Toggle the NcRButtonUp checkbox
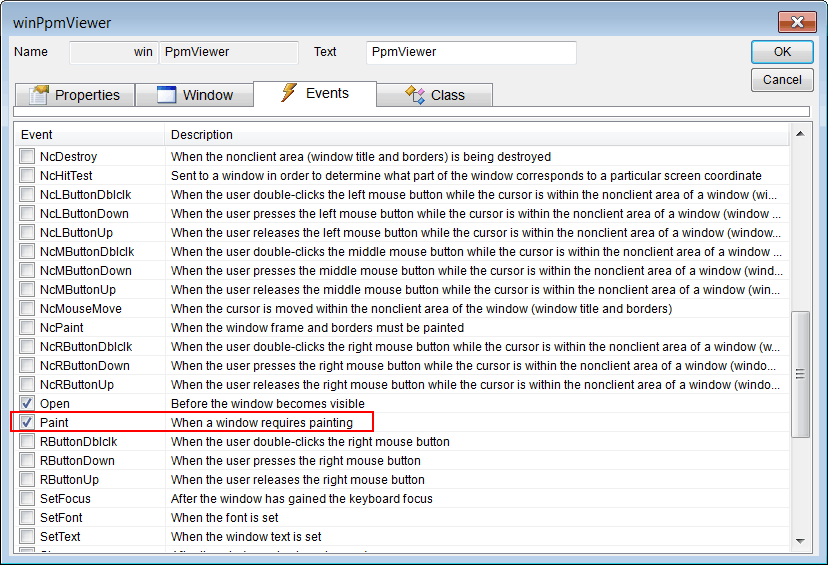 point(27,384)
